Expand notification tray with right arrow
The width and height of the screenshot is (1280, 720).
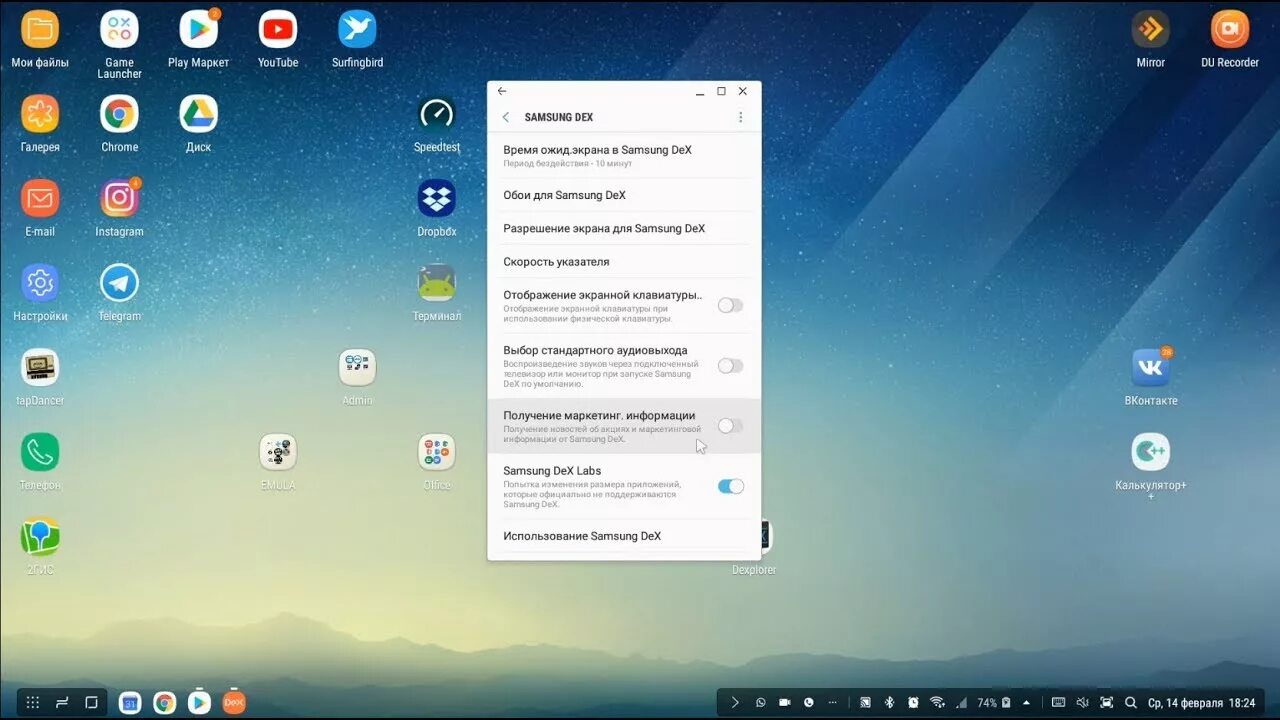coord(736,703)
